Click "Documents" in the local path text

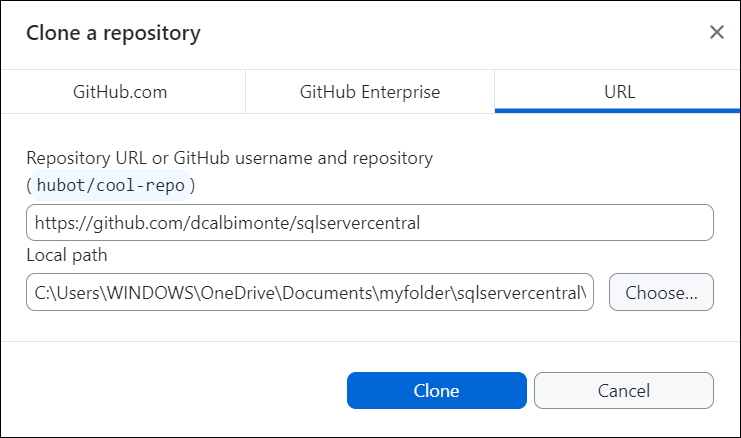coord(323,293)
